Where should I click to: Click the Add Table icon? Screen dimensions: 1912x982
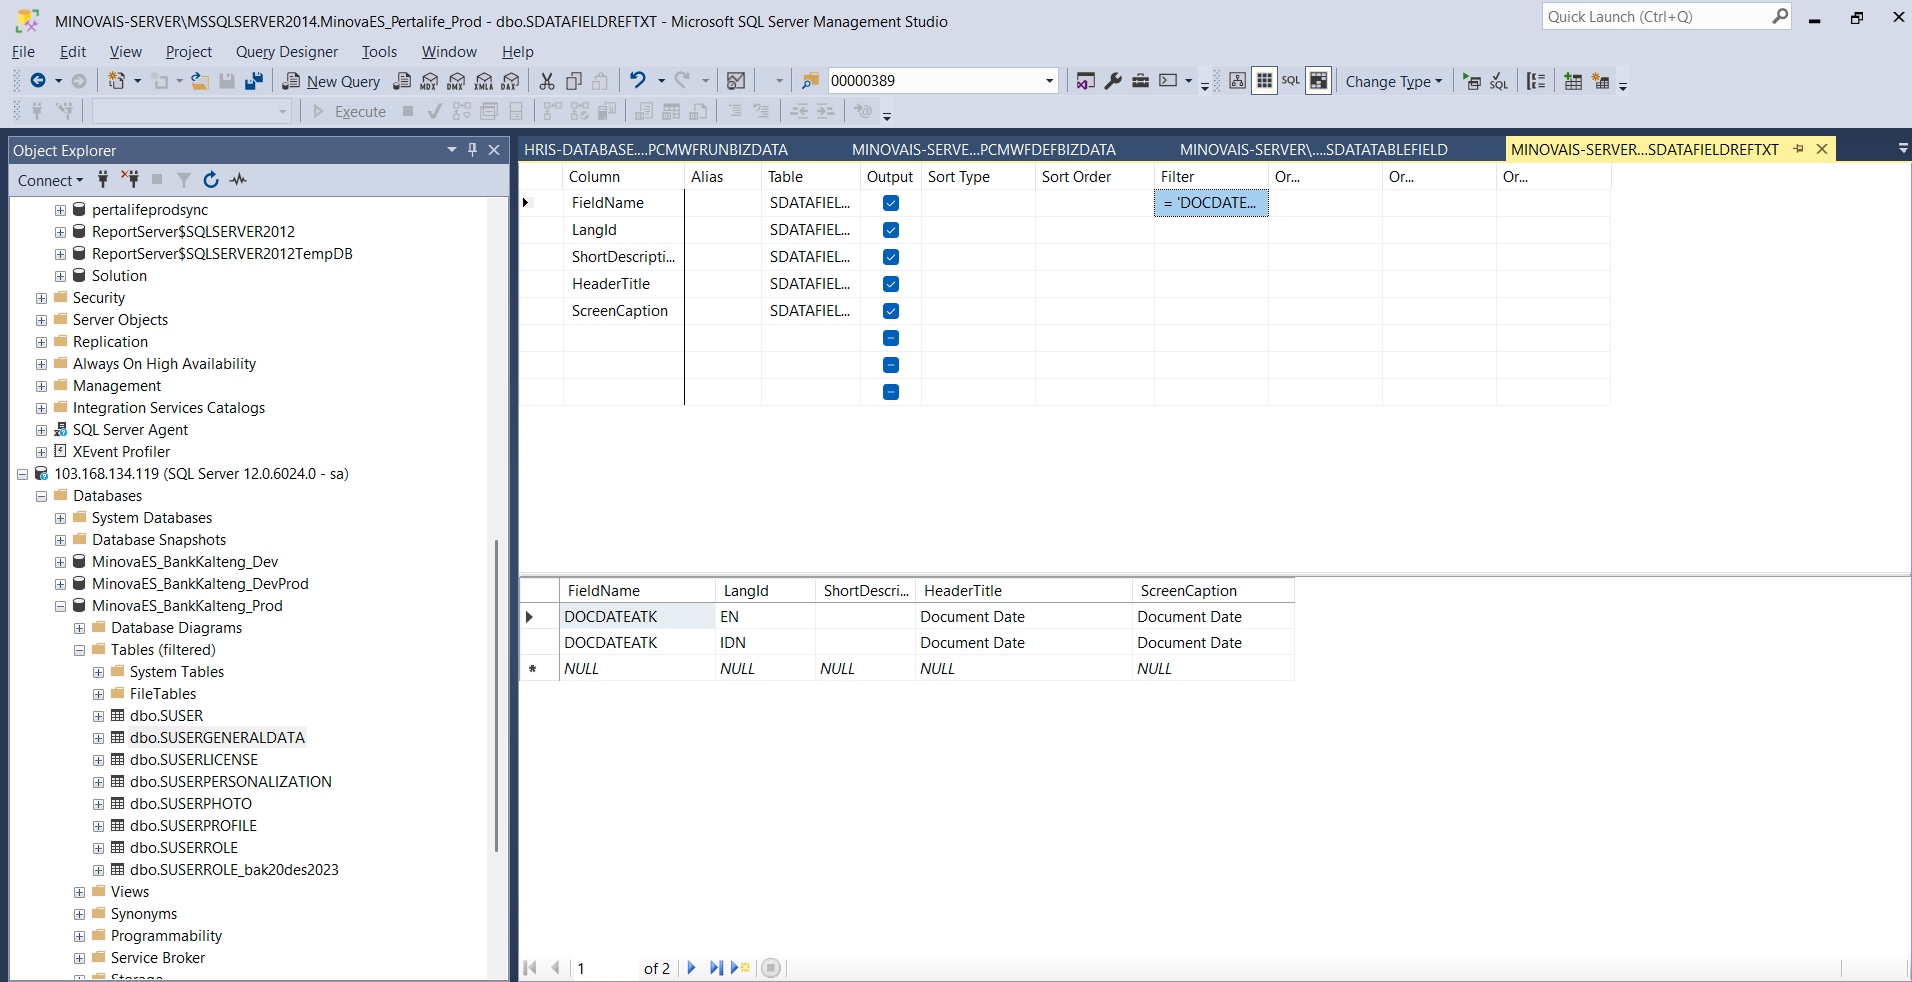point(1573,81)
